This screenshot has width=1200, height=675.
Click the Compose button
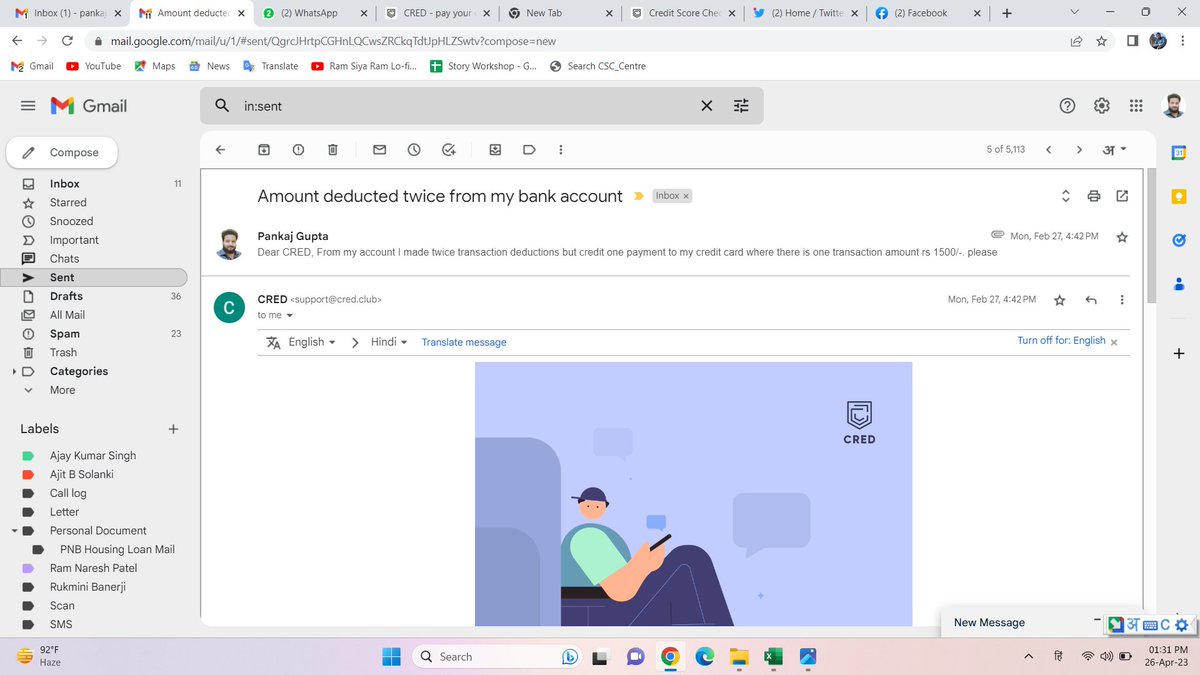pyautogui.click(x=61, y=153)
